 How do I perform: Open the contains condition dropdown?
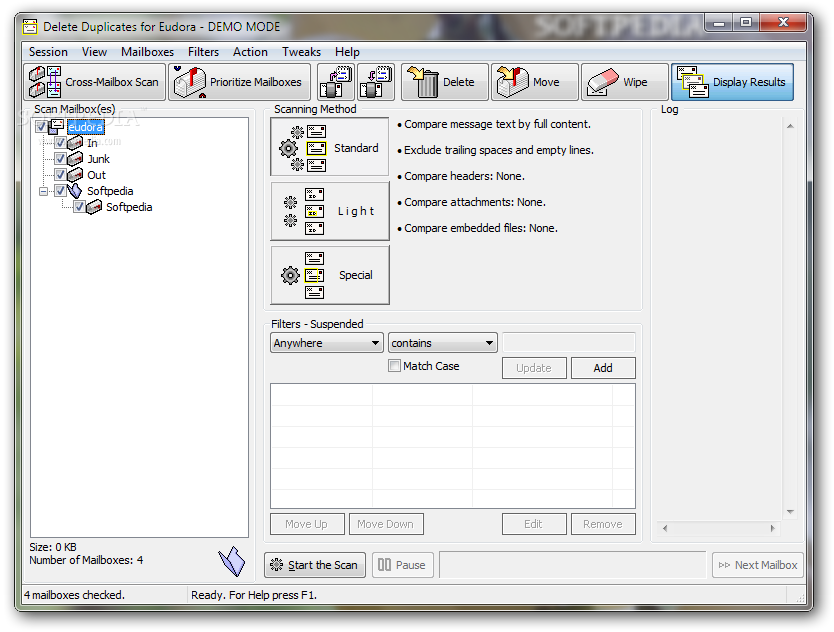pos(443,343)
